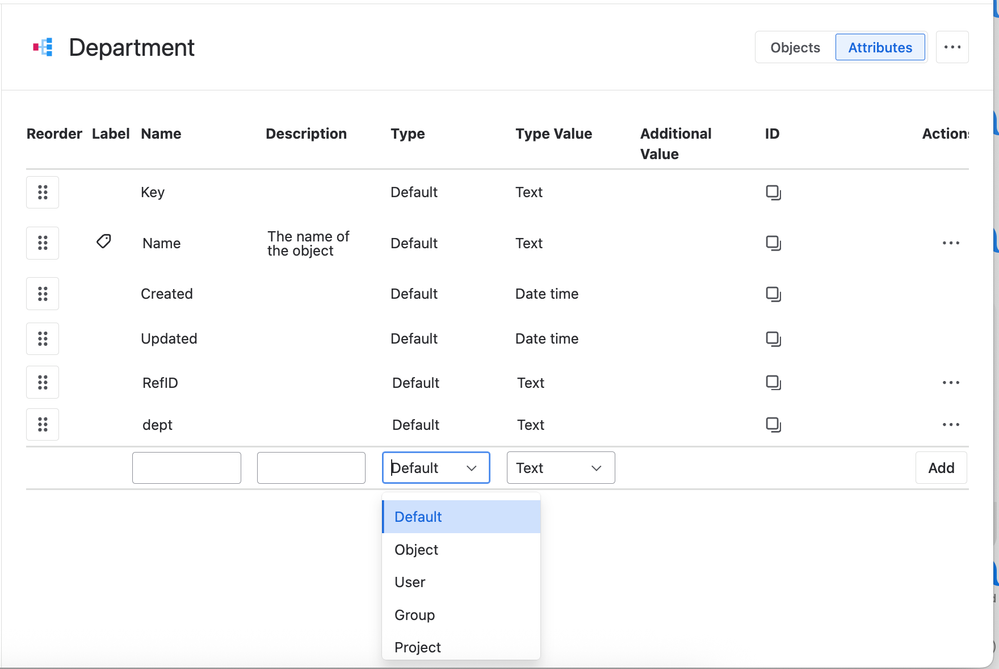Click the Department object type icon

coord(43,47)
